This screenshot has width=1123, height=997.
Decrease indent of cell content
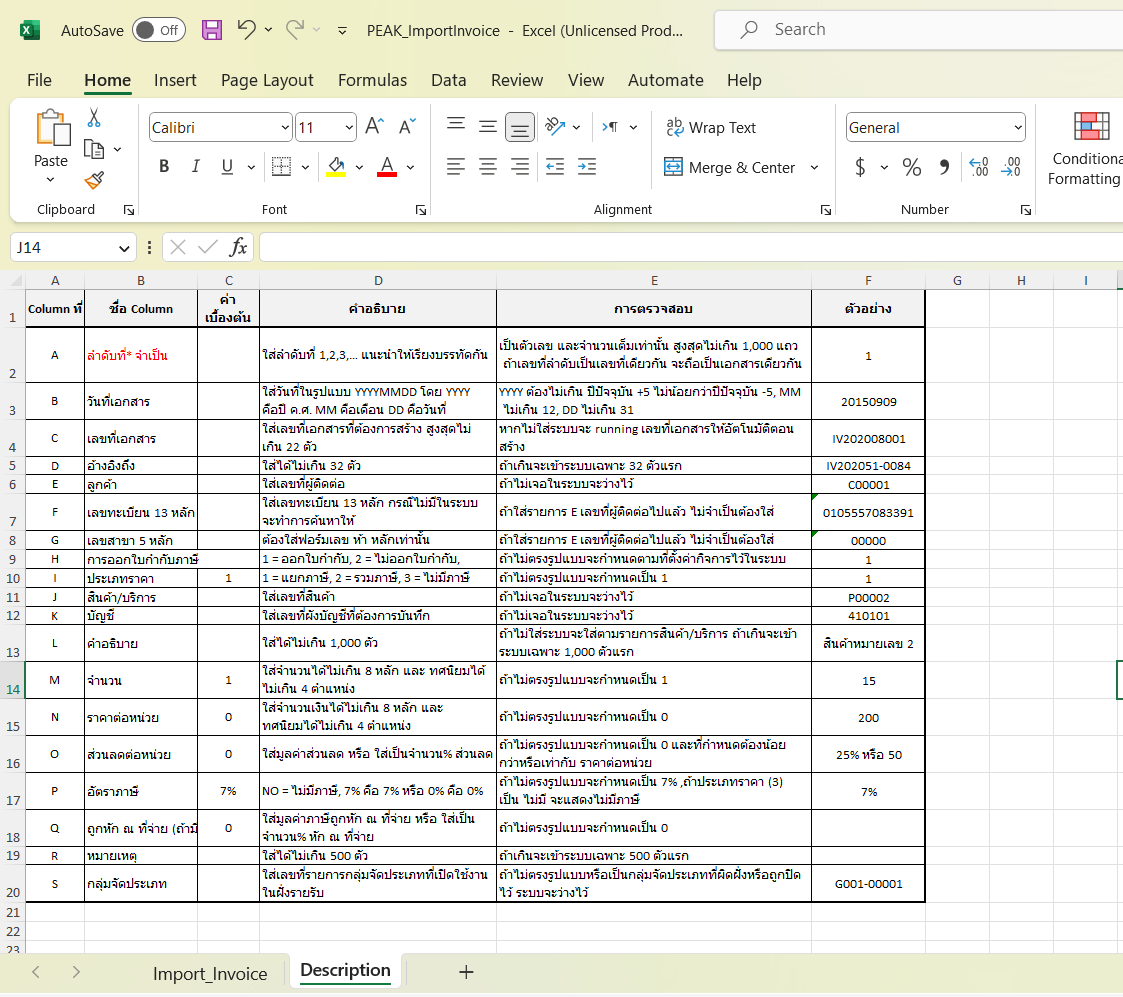(x=555, y=167)
